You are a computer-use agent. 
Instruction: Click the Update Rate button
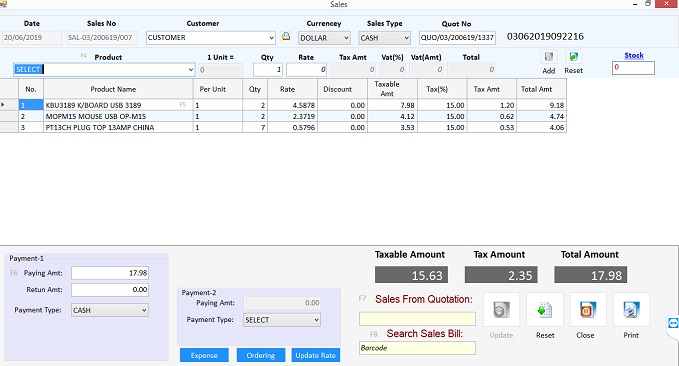click(316, 355)
